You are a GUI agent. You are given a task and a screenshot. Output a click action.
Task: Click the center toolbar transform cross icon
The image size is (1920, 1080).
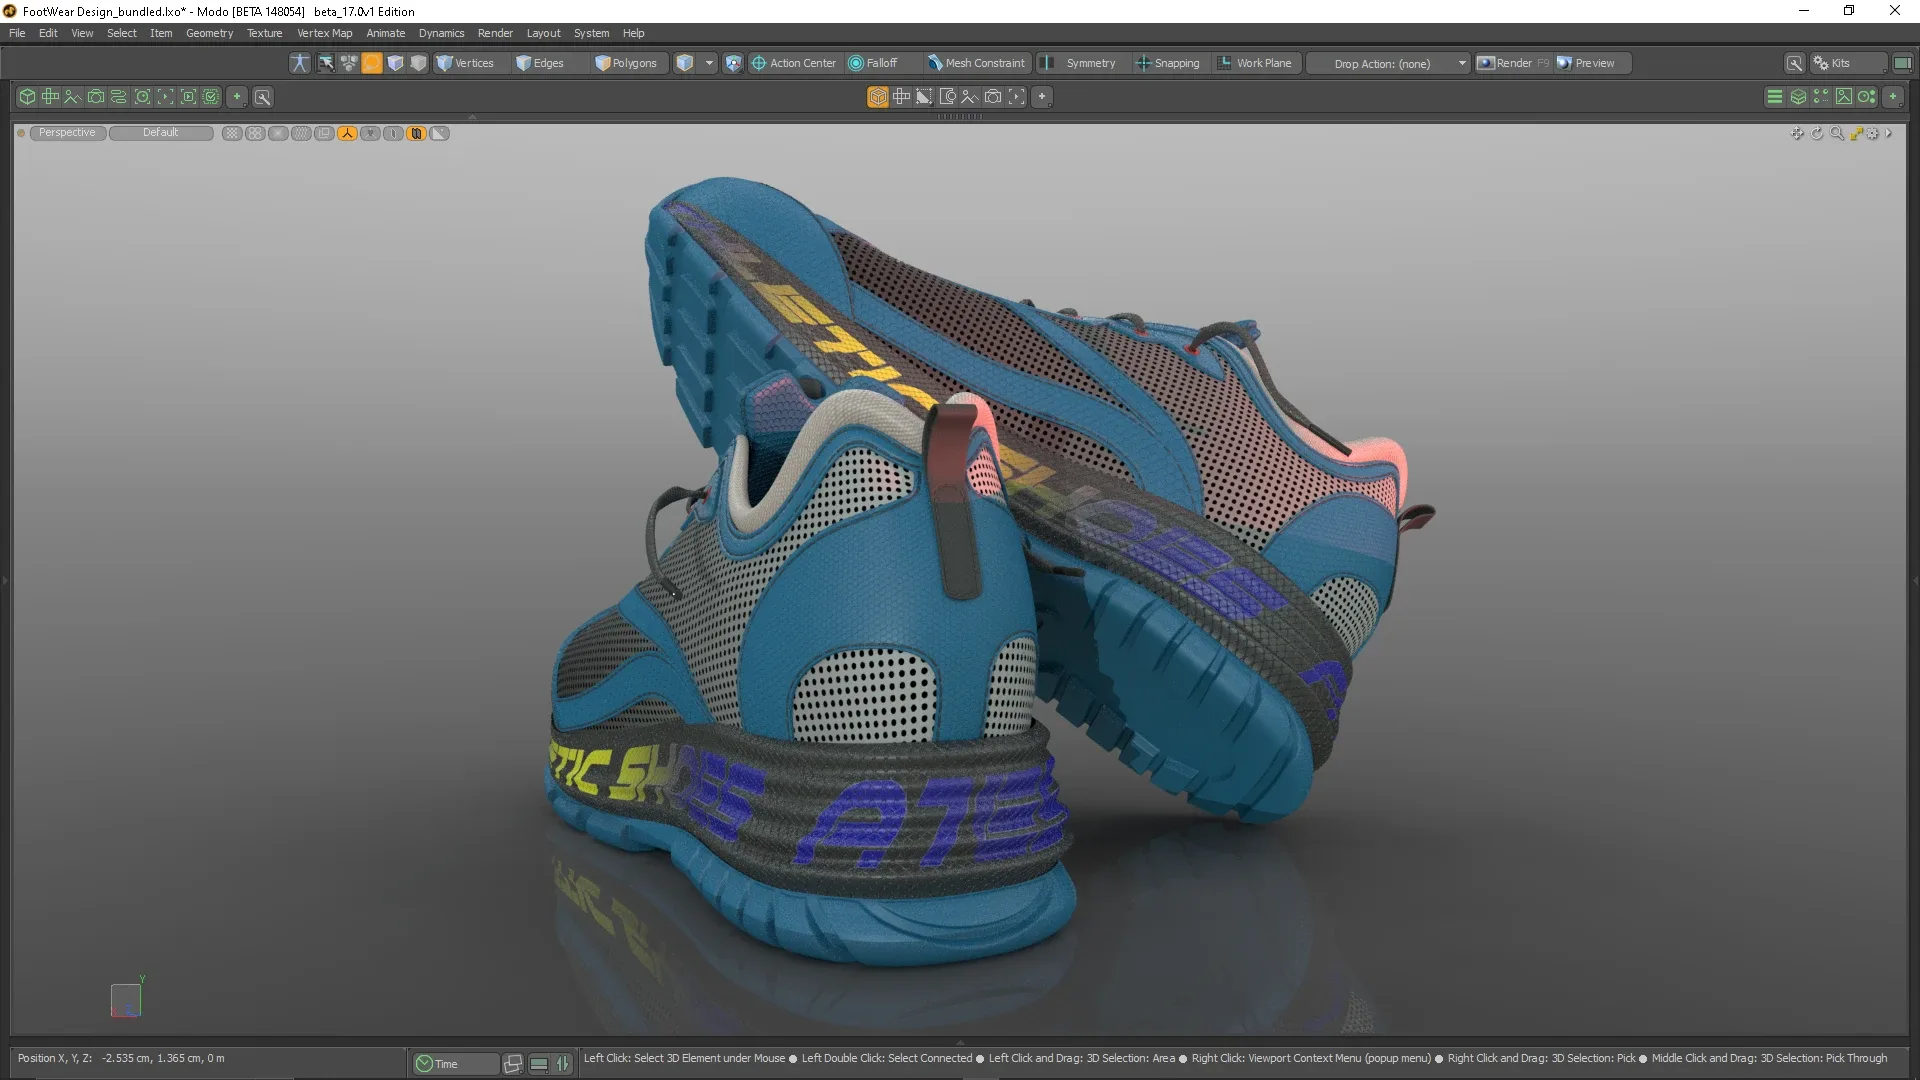pos(901,97)
